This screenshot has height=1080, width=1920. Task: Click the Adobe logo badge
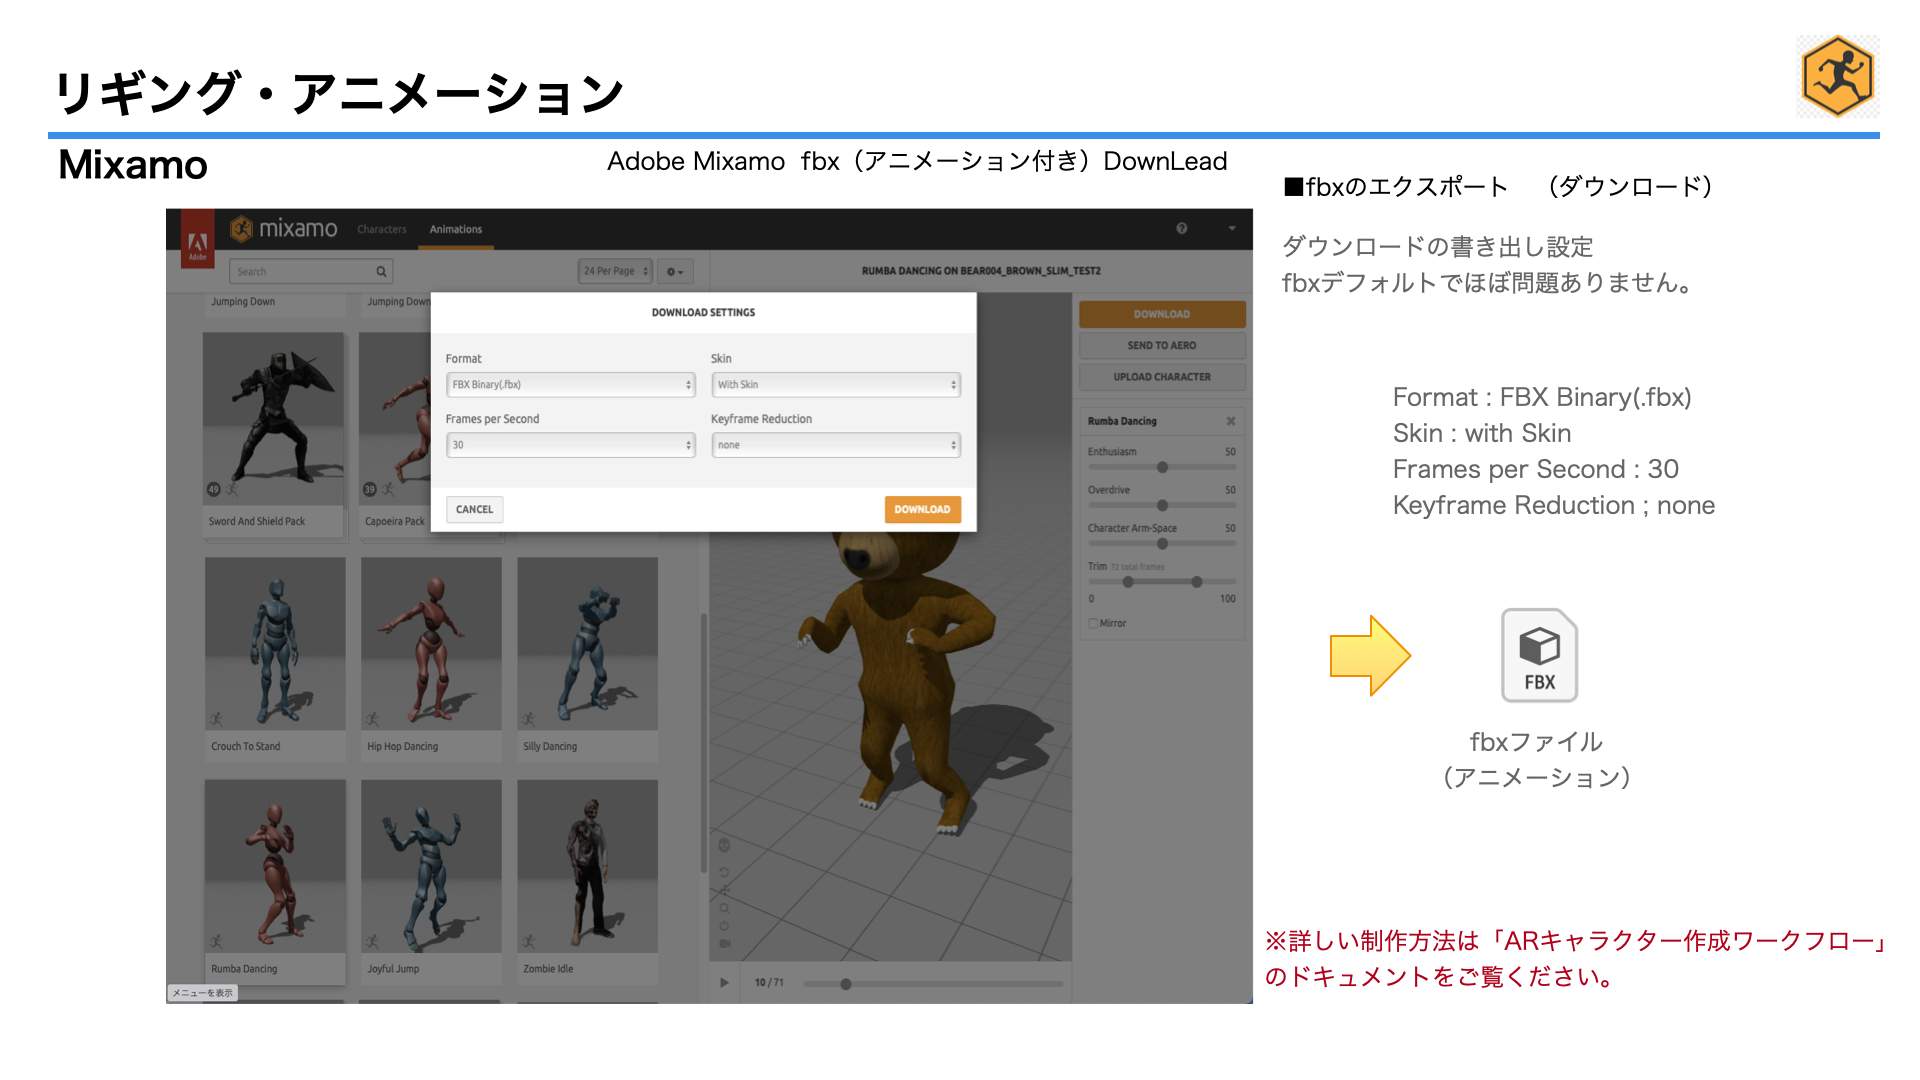[x=198, y=240]
